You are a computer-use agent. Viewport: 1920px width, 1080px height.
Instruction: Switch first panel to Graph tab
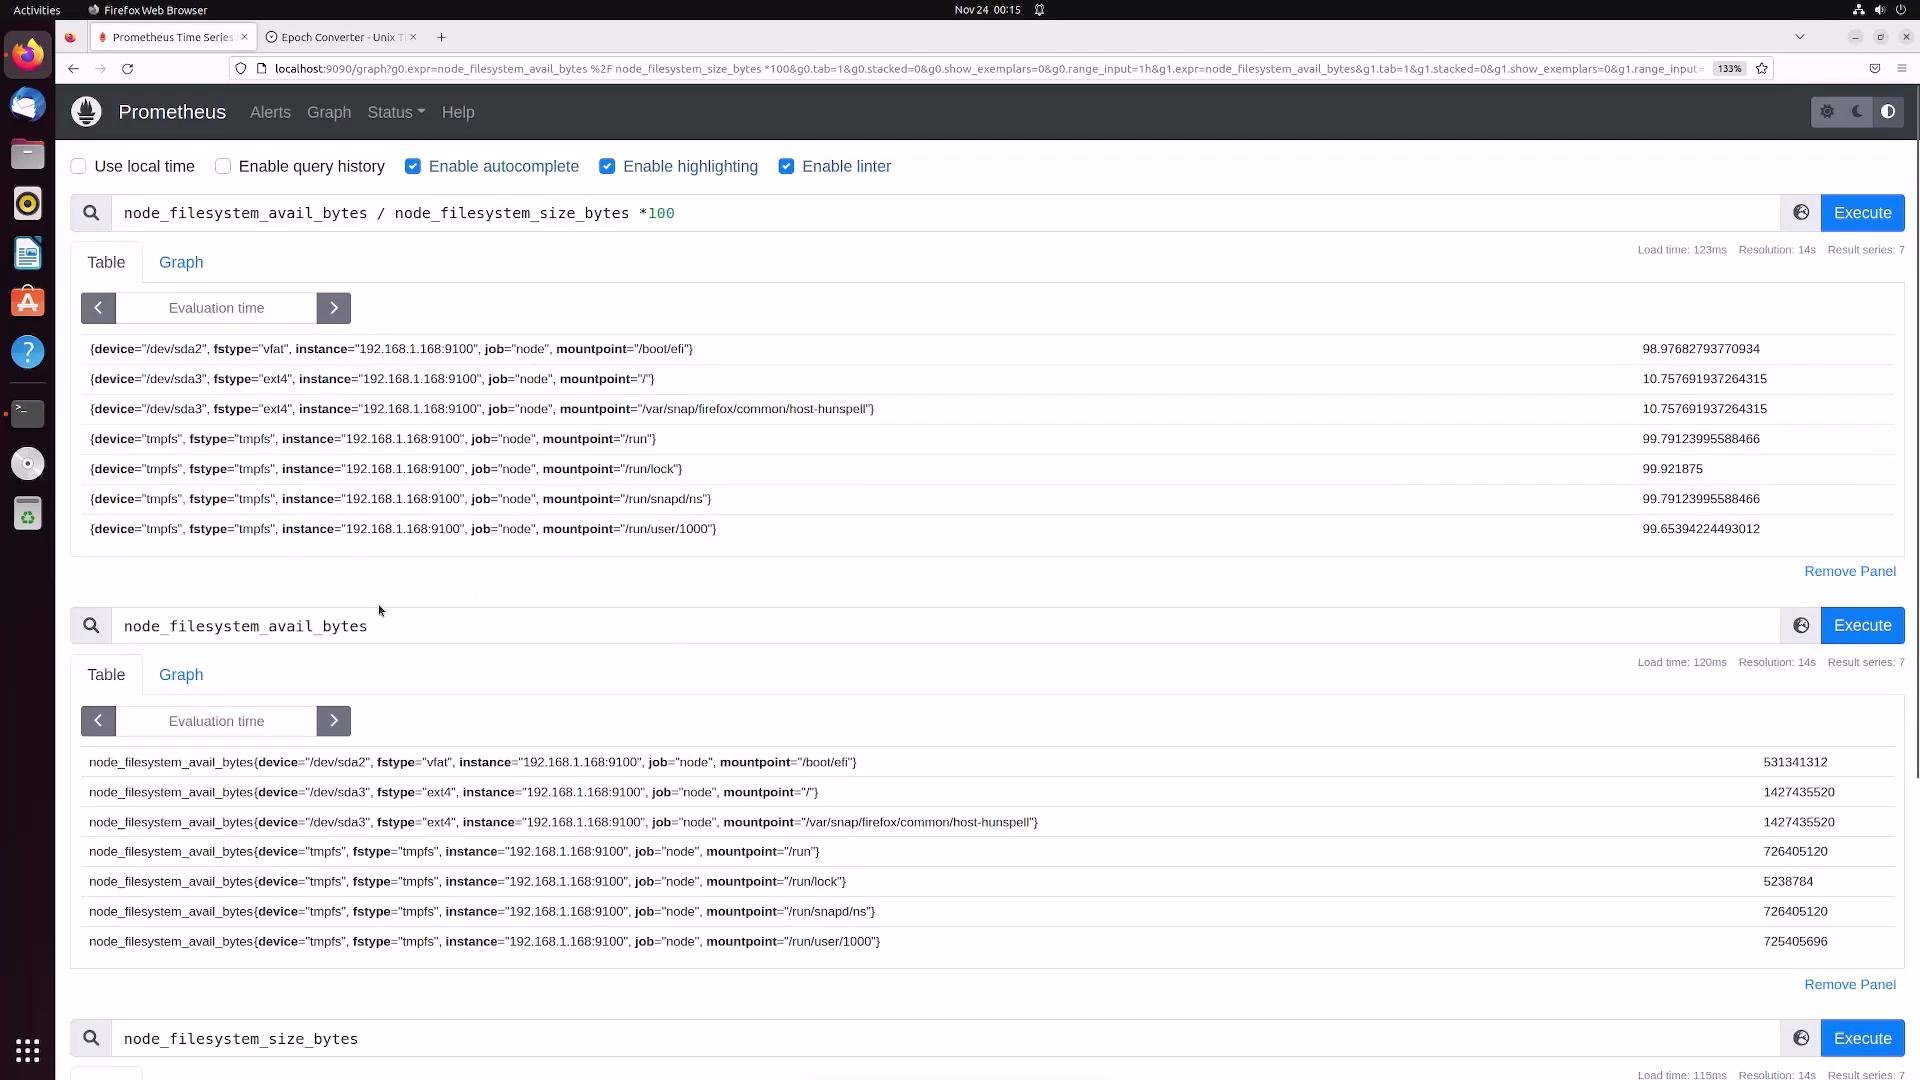181,262
